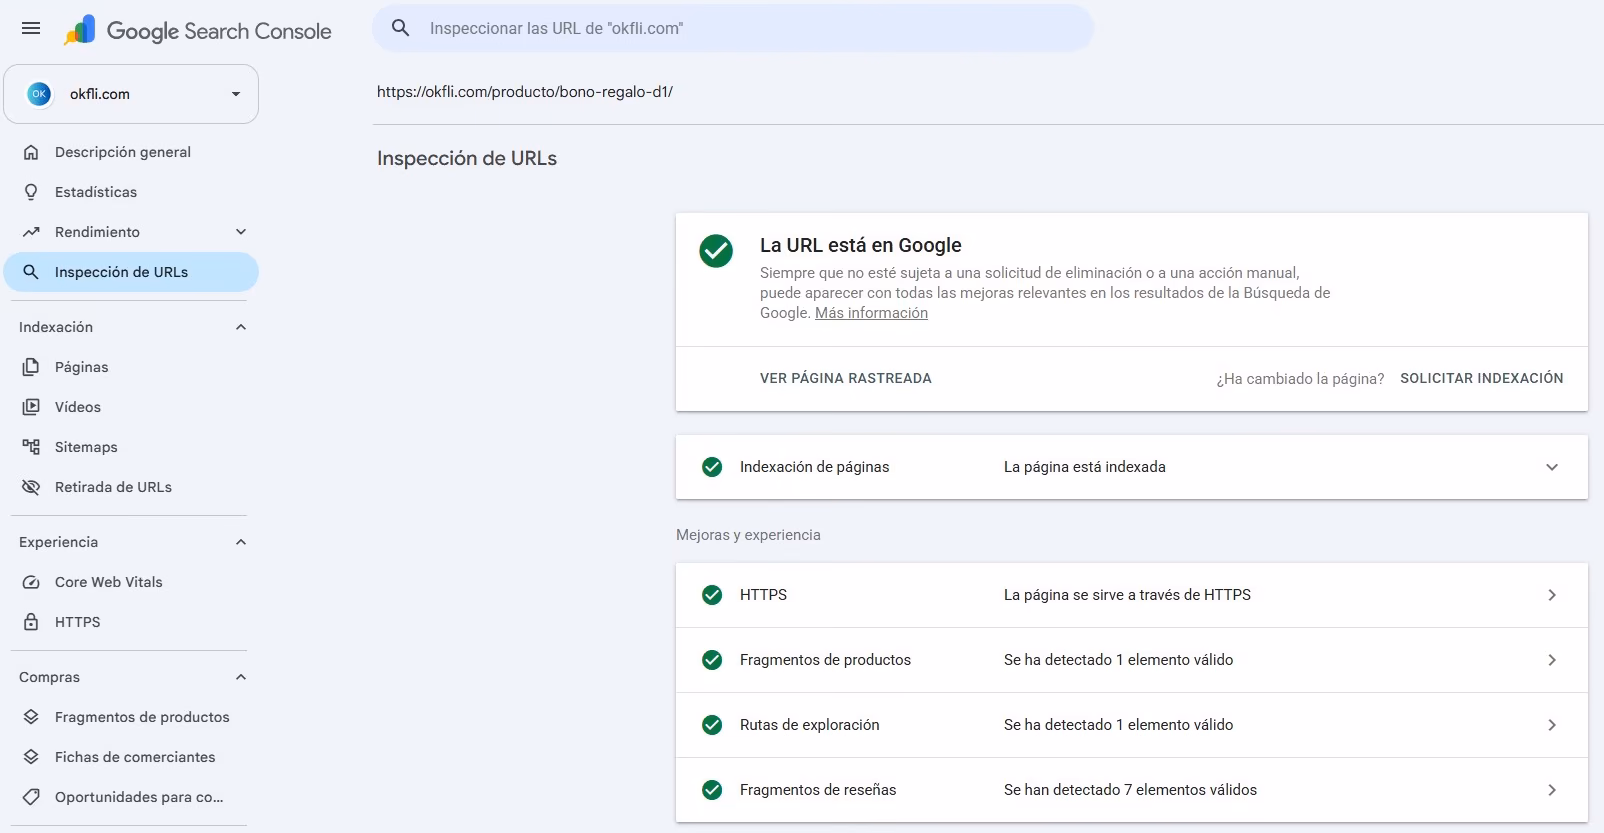Expand the Indexación de páginas details chevron
Image resolution: width=1604 pixels, height=833 pixels.
click(1552, 467)
